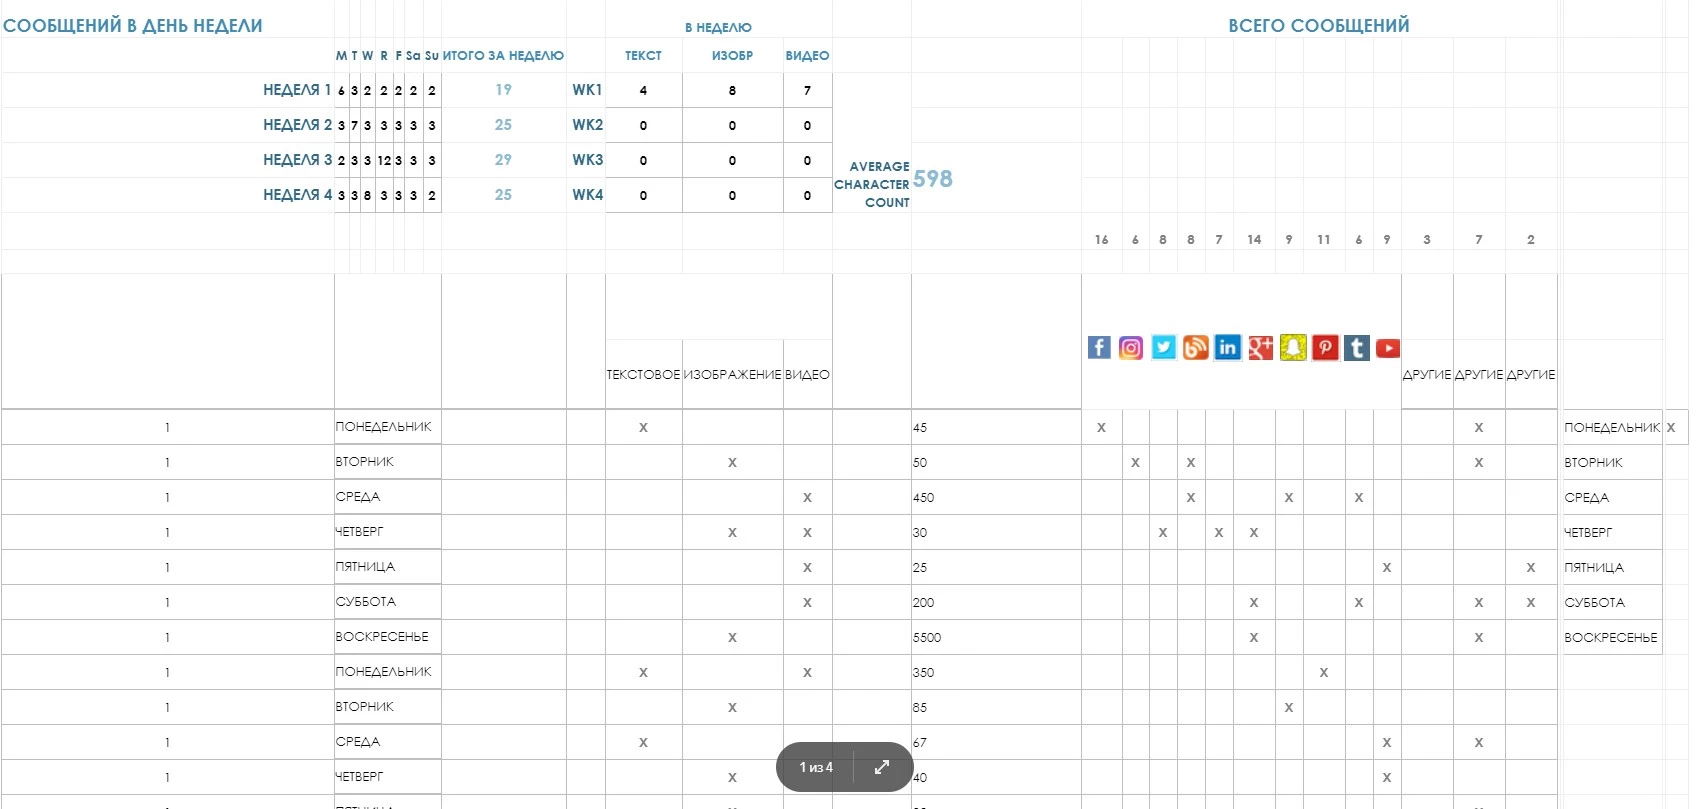Select the ИЗОБРАЖЕНИЕ column header cell
The image size is (1707, 809).
tap(732, 375)
